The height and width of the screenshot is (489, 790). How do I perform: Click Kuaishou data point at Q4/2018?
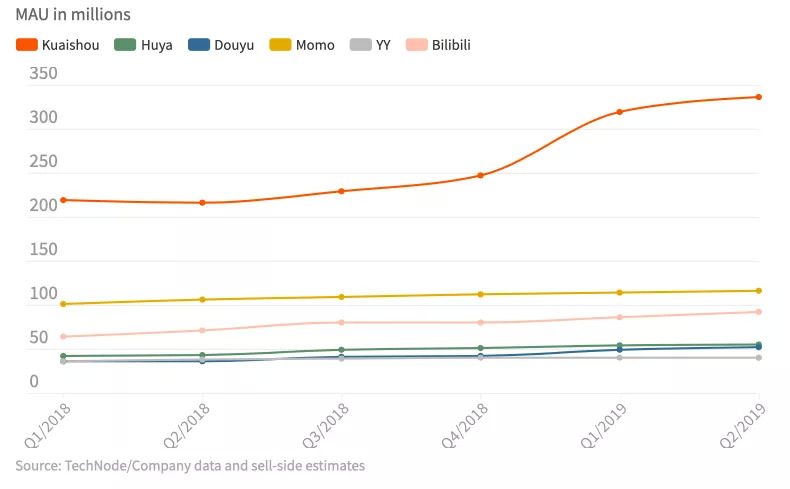point(481,176)
